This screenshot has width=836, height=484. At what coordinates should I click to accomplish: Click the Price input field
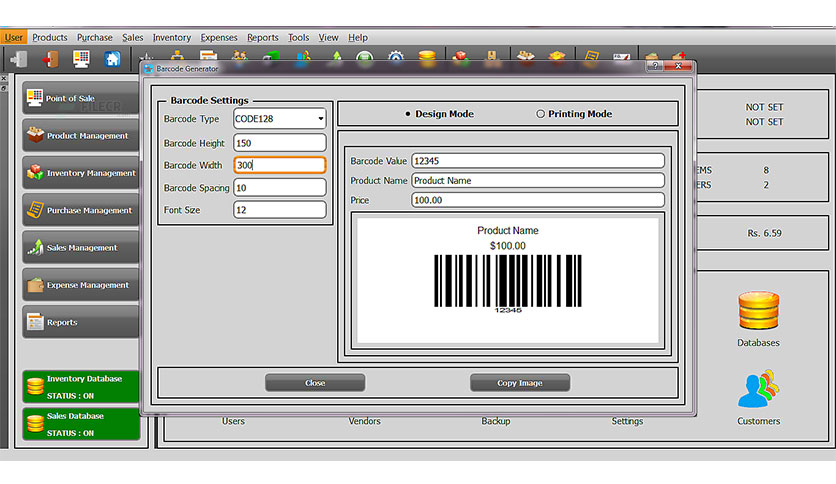538,200
